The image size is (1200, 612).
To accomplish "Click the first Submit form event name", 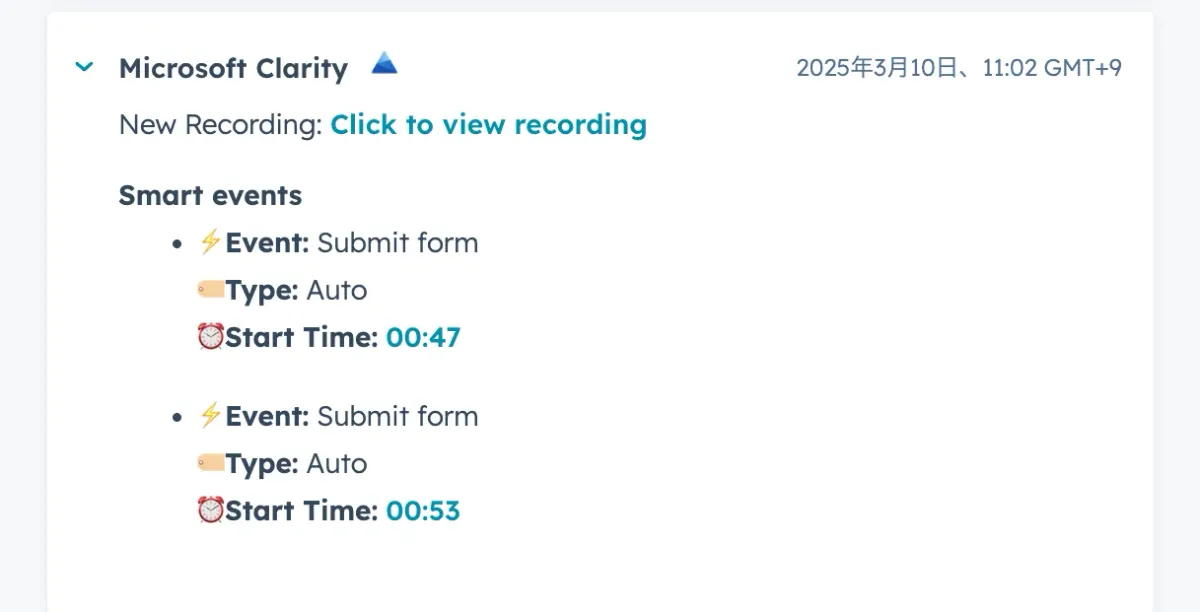I will click(397, 243).
